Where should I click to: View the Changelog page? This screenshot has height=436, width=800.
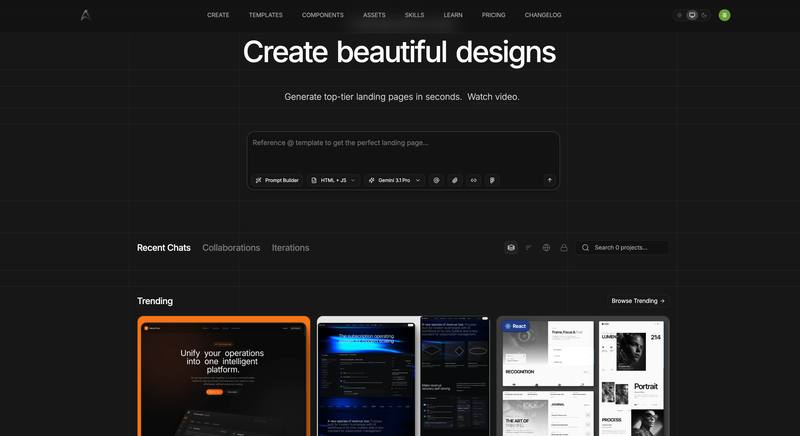click(543, 15)
